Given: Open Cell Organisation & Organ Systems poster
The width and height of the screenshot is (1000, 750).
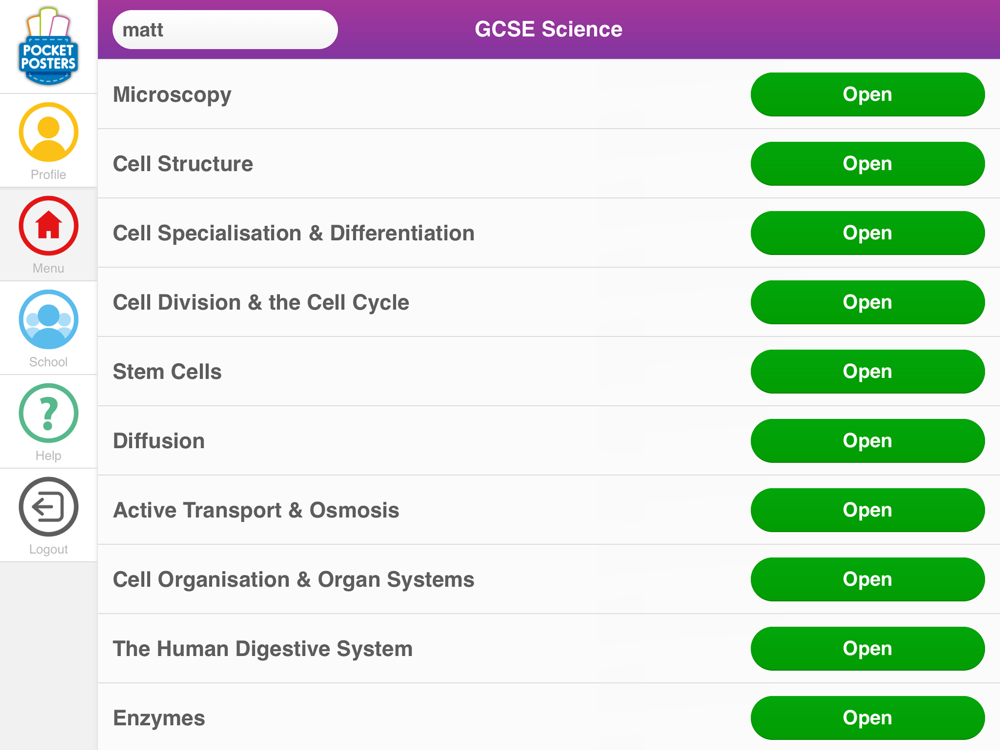Looking at the screenshot, I should coord(867,580).
